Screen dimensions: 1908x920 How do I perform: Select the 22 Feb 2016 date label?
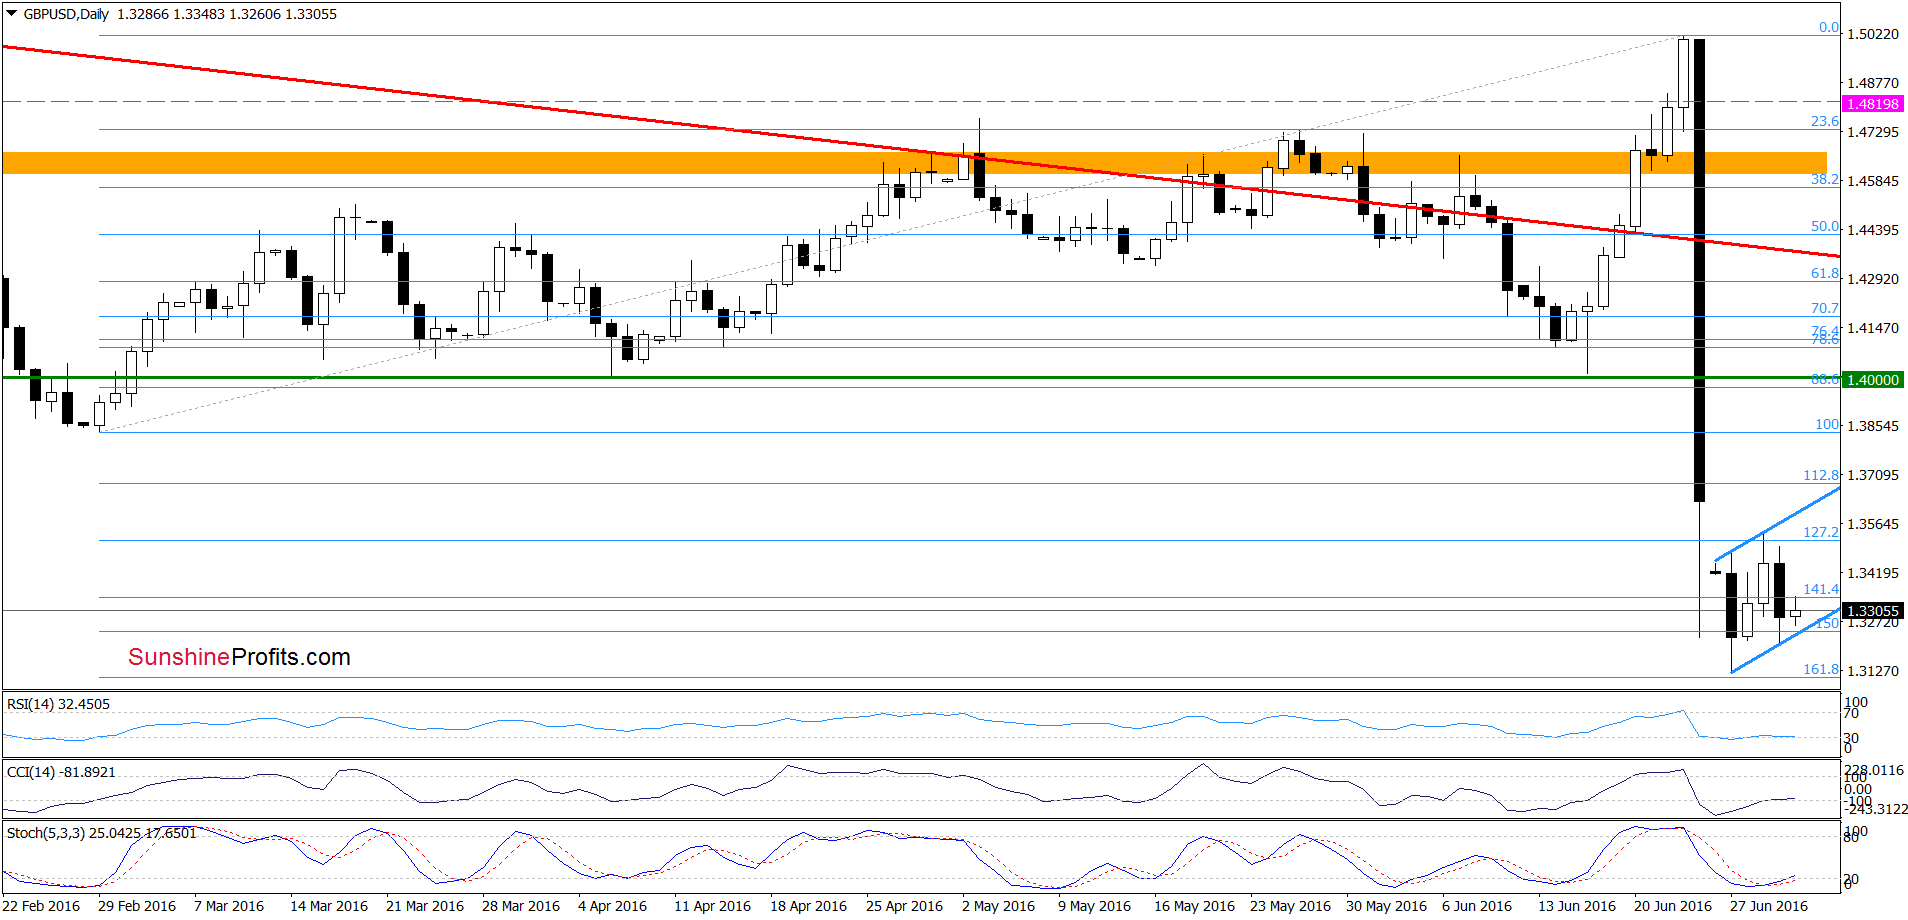pyautogui.click(x=41, y=906)
